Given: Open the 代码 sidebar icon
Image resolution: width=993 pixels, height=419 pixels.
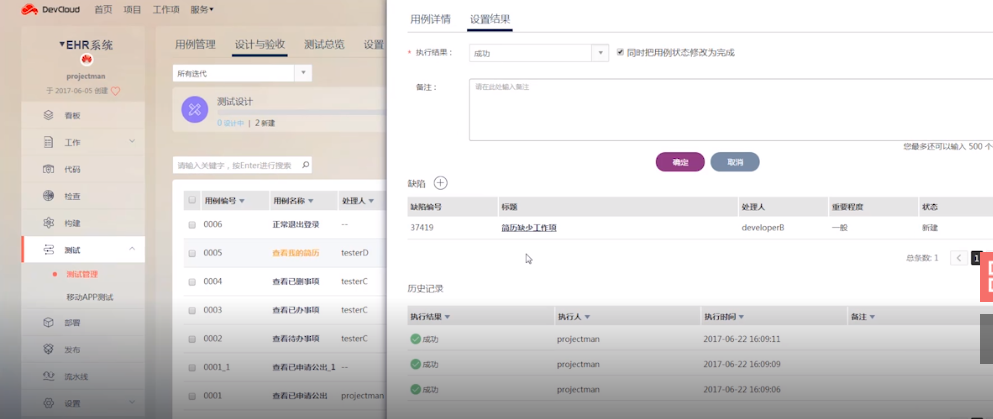Looking at the screenshot, I should tap(48, 169).
